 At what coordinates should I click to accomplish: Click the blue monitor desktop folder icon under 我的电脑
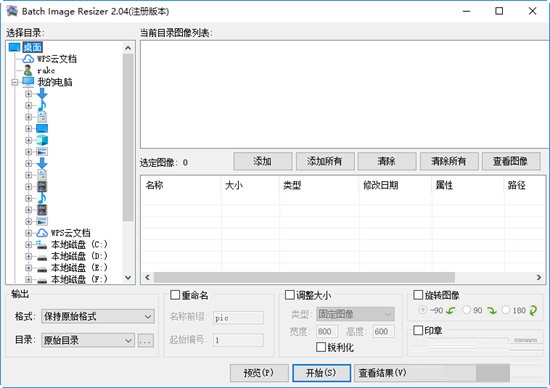pos(42,128)
